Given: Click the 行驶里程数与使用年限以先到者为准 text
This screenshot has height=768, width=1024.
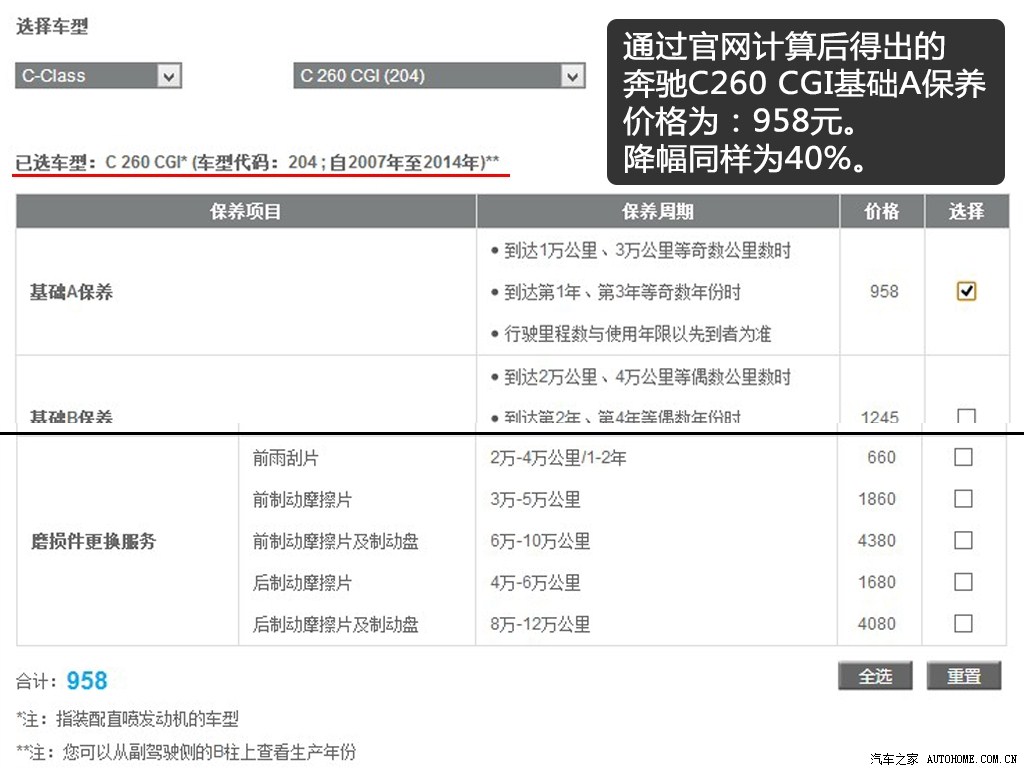Looking at the screenshot, I should (637, 334).
